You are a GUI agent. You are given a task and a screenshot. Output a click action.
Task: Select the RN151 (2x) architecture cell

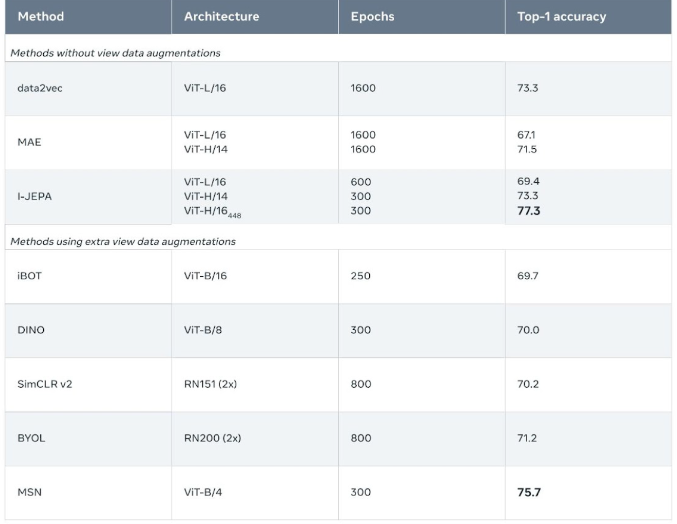pyautogui.click(x=212, y=384)
